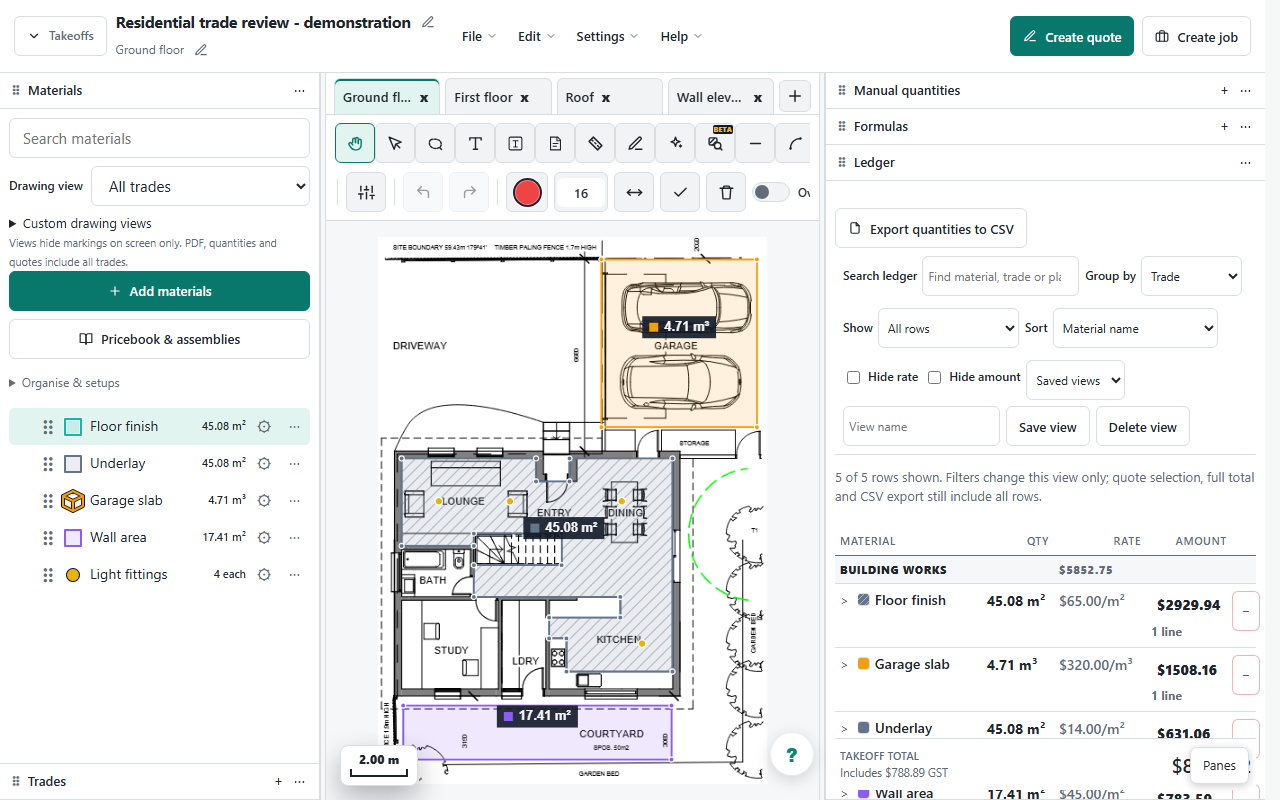Open Floor finish gear settings
Viewport: 1280px width, 800px height.
[x=264, y=426]
